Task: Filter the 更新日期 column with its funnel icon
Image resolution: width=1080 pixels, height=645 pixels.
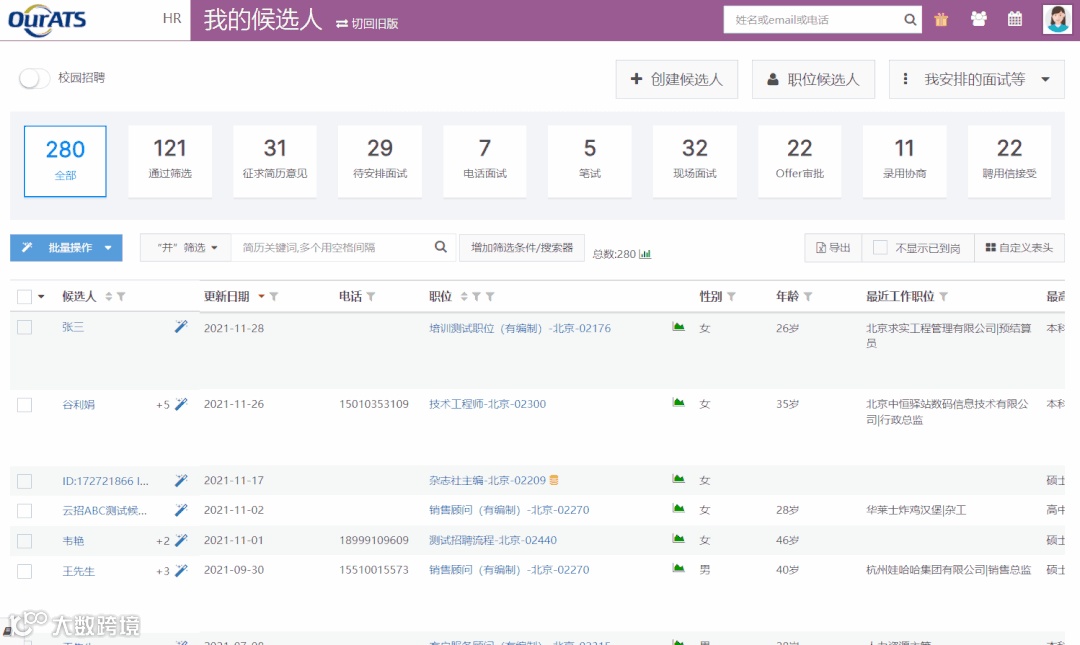Action: click(x=273, y=296)
